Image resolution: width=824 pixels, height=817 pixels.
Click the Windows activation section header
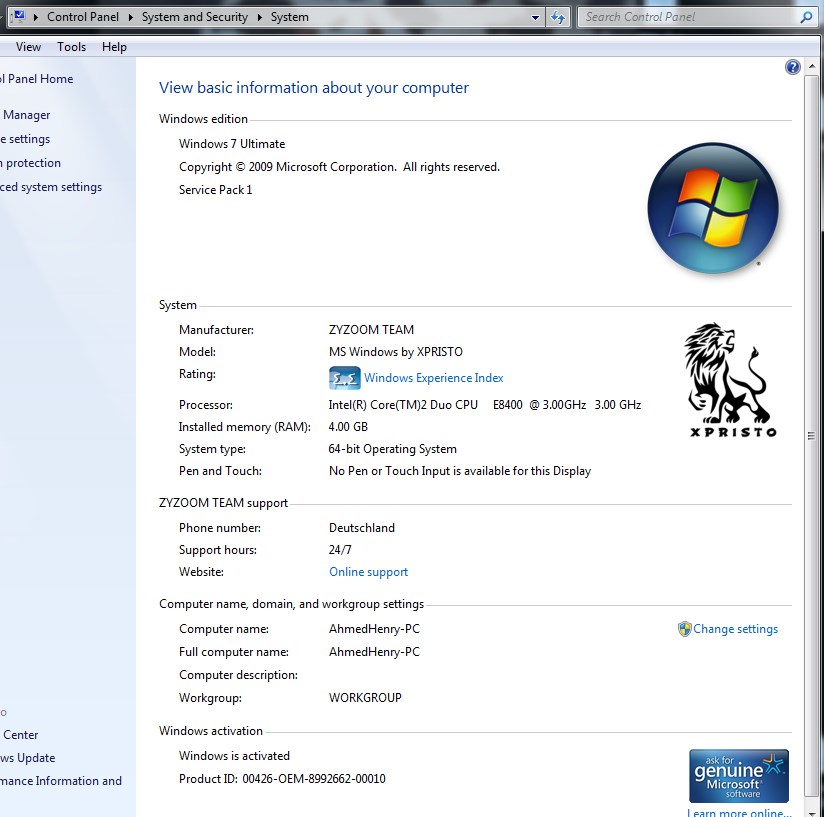click(211, 731)
